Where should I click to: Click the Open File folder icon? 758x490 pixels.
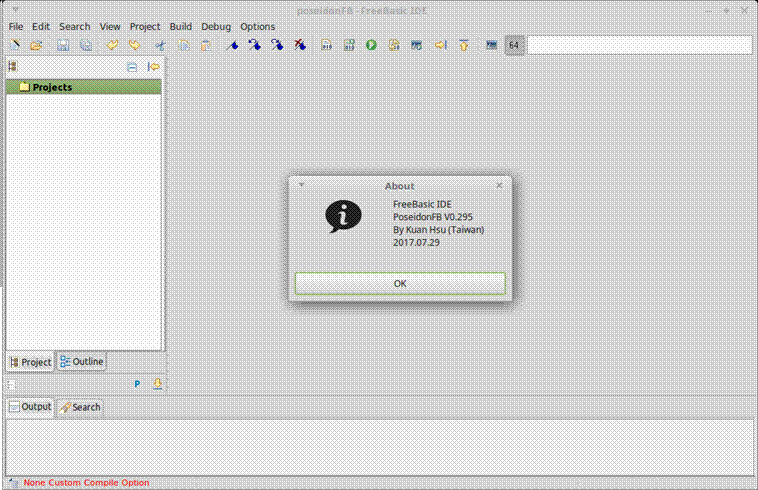pyautogui.click(x=36, y=45)
